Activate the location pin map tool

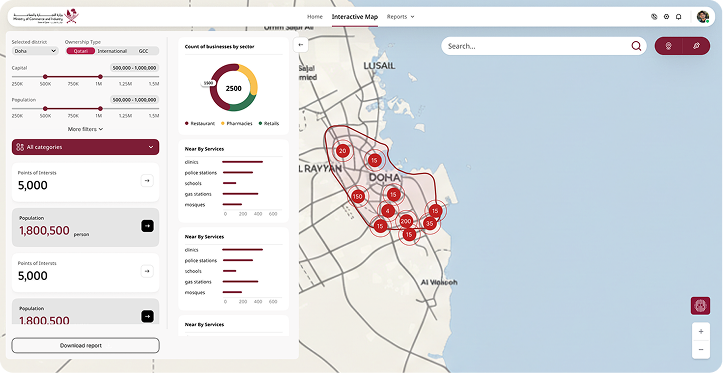[668, 46]
